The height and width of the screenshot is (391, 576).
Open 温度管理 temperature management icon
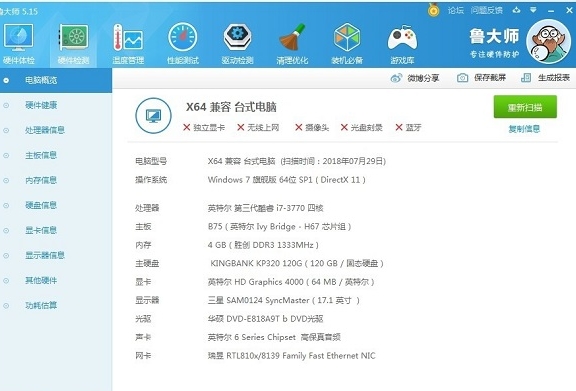click(128, 37)
